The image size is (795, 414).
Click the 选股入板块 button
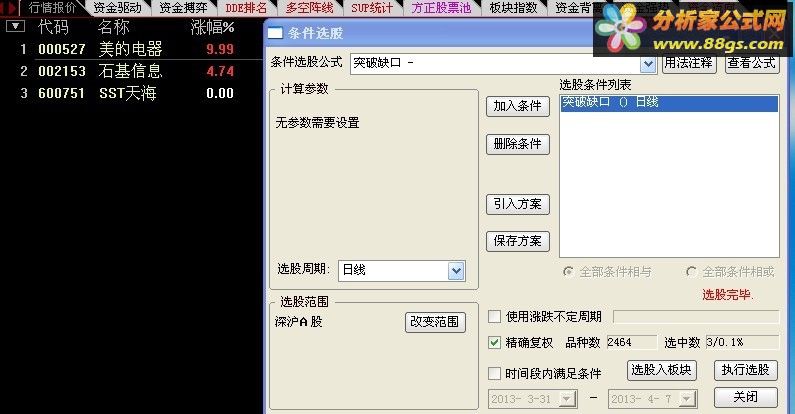coord(662,370)
